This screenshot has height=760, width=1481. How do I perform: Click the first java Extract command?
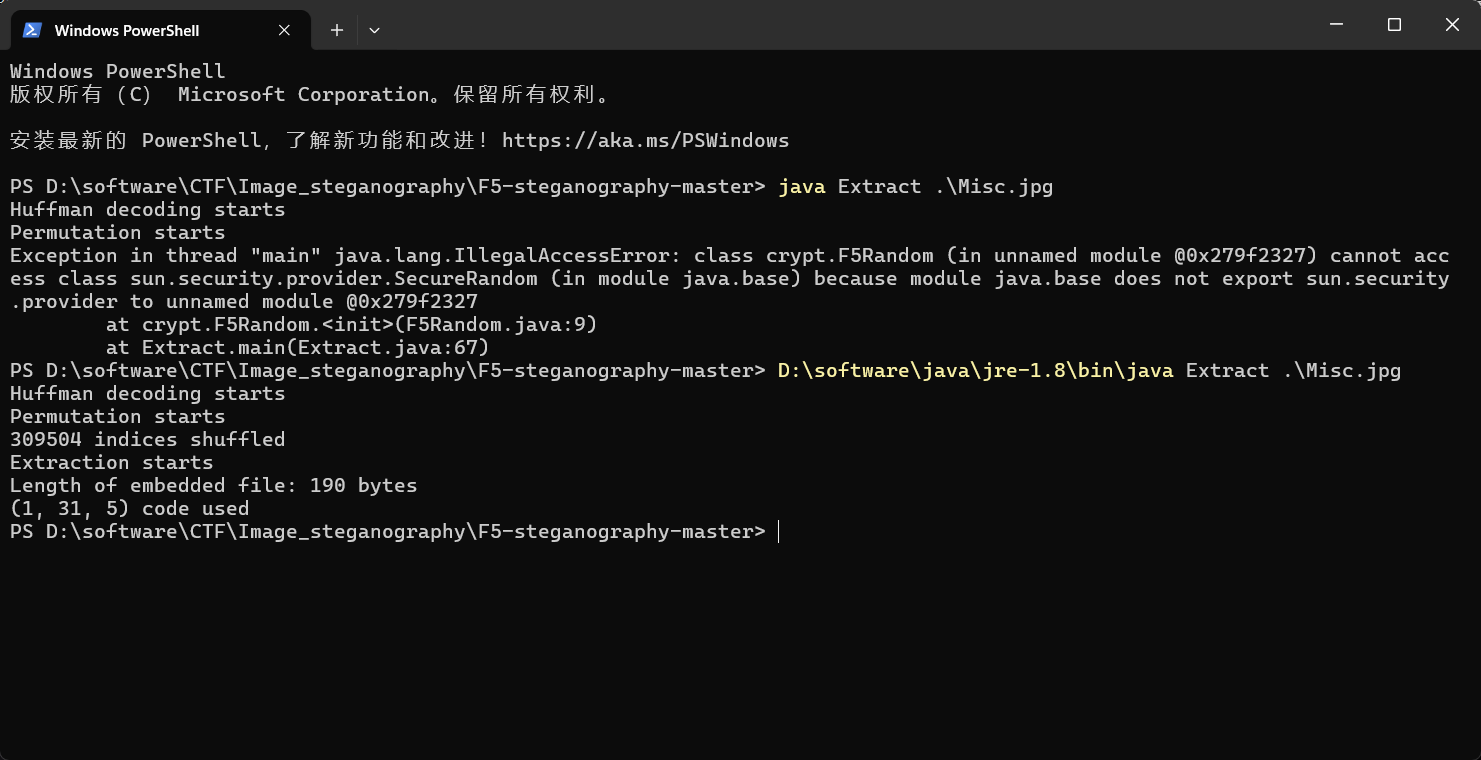coord(916,187)
